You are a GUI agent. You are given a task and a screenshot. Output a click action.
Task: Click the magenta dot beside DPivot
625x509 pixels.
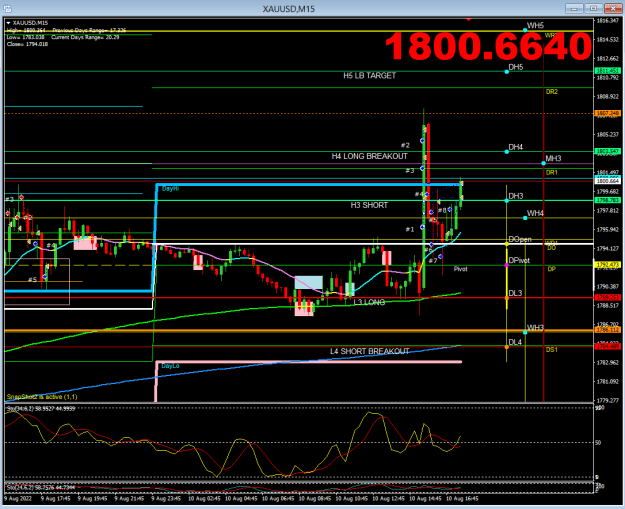tap(507, 265)
